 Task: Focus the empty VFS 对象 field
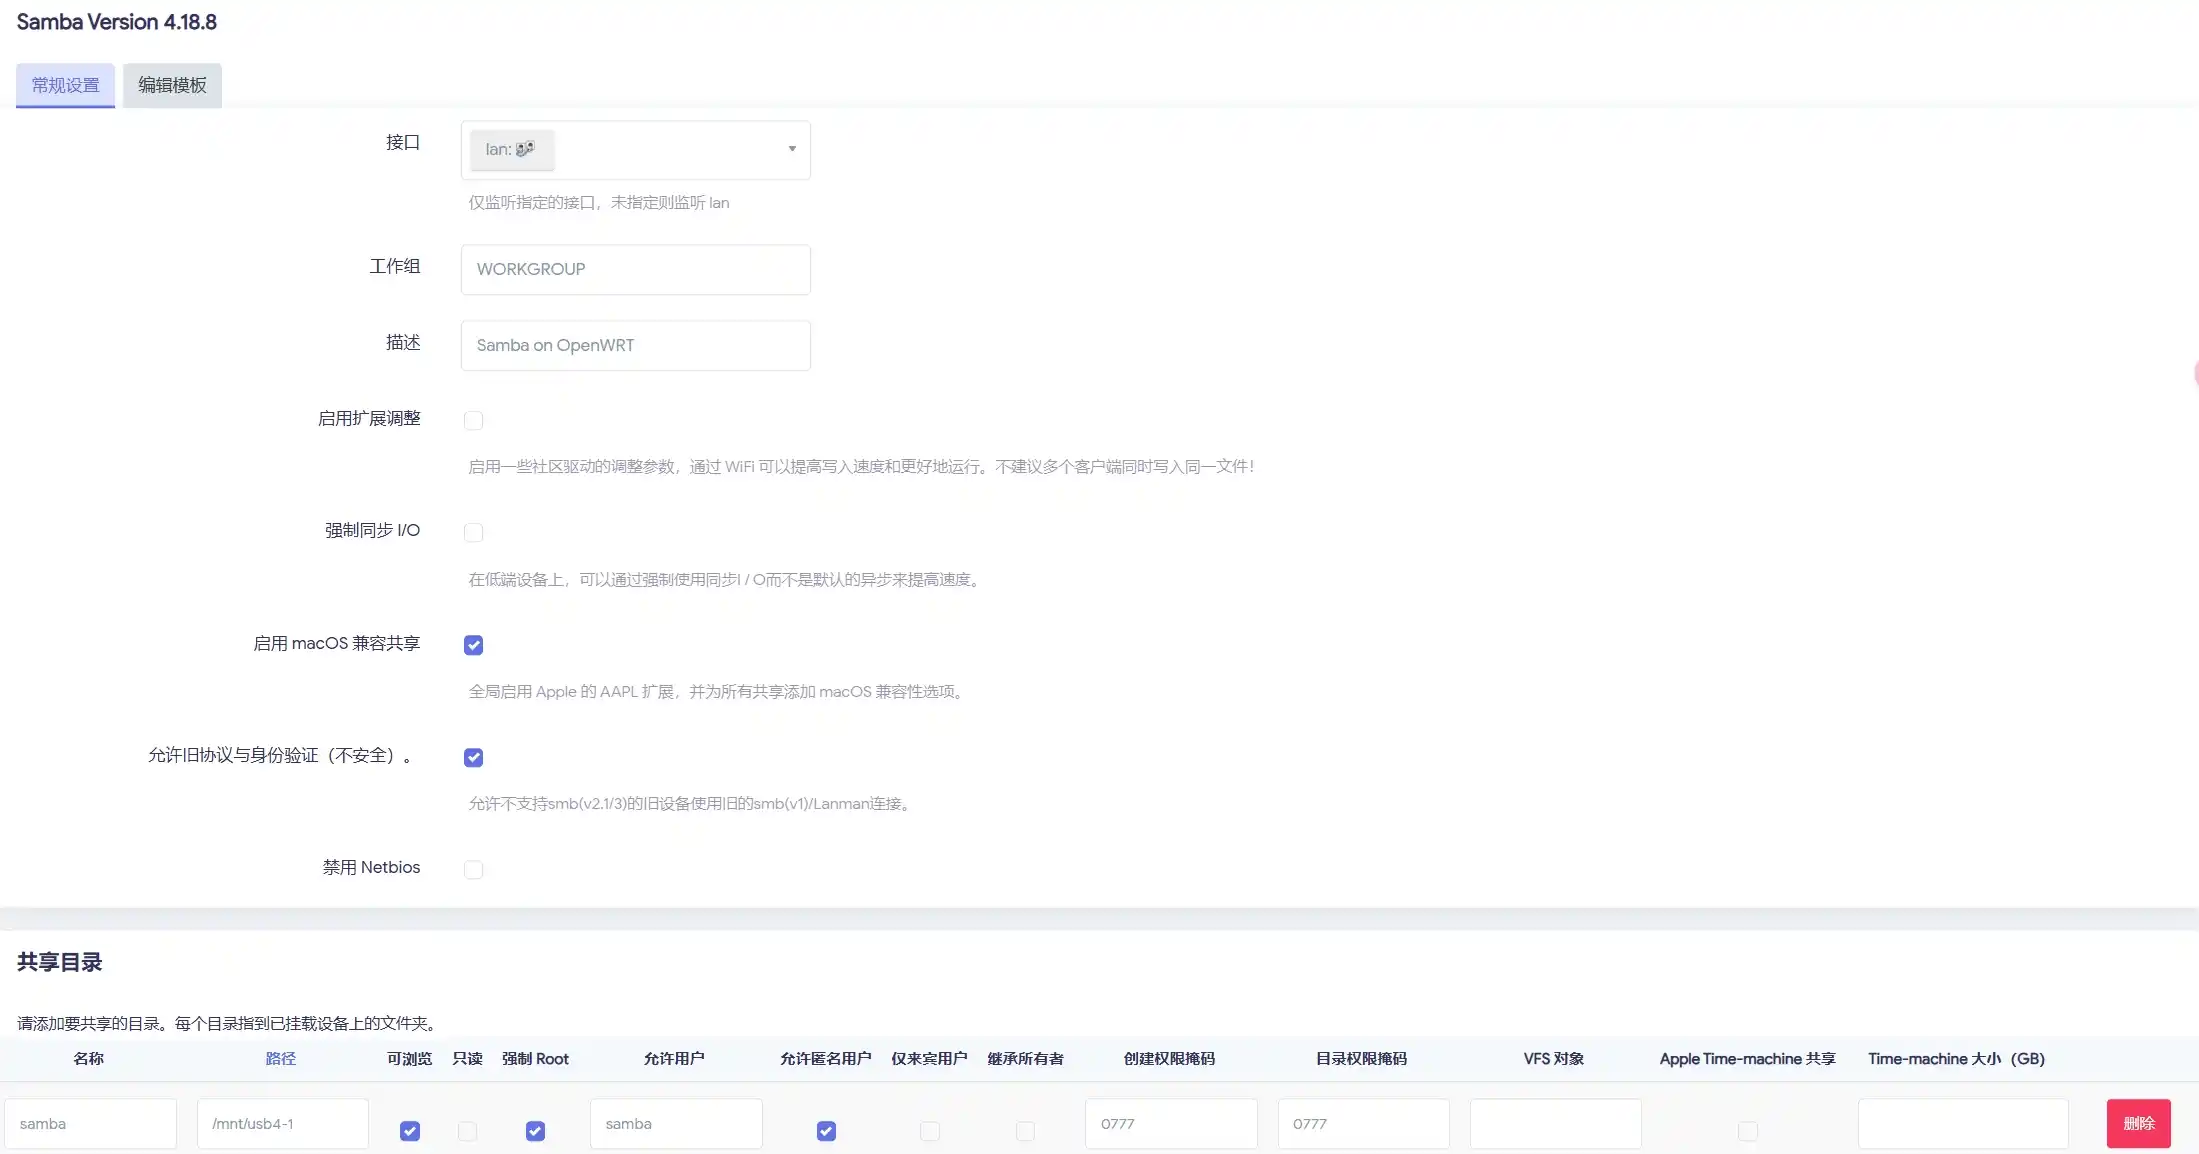point(1556,1124)
